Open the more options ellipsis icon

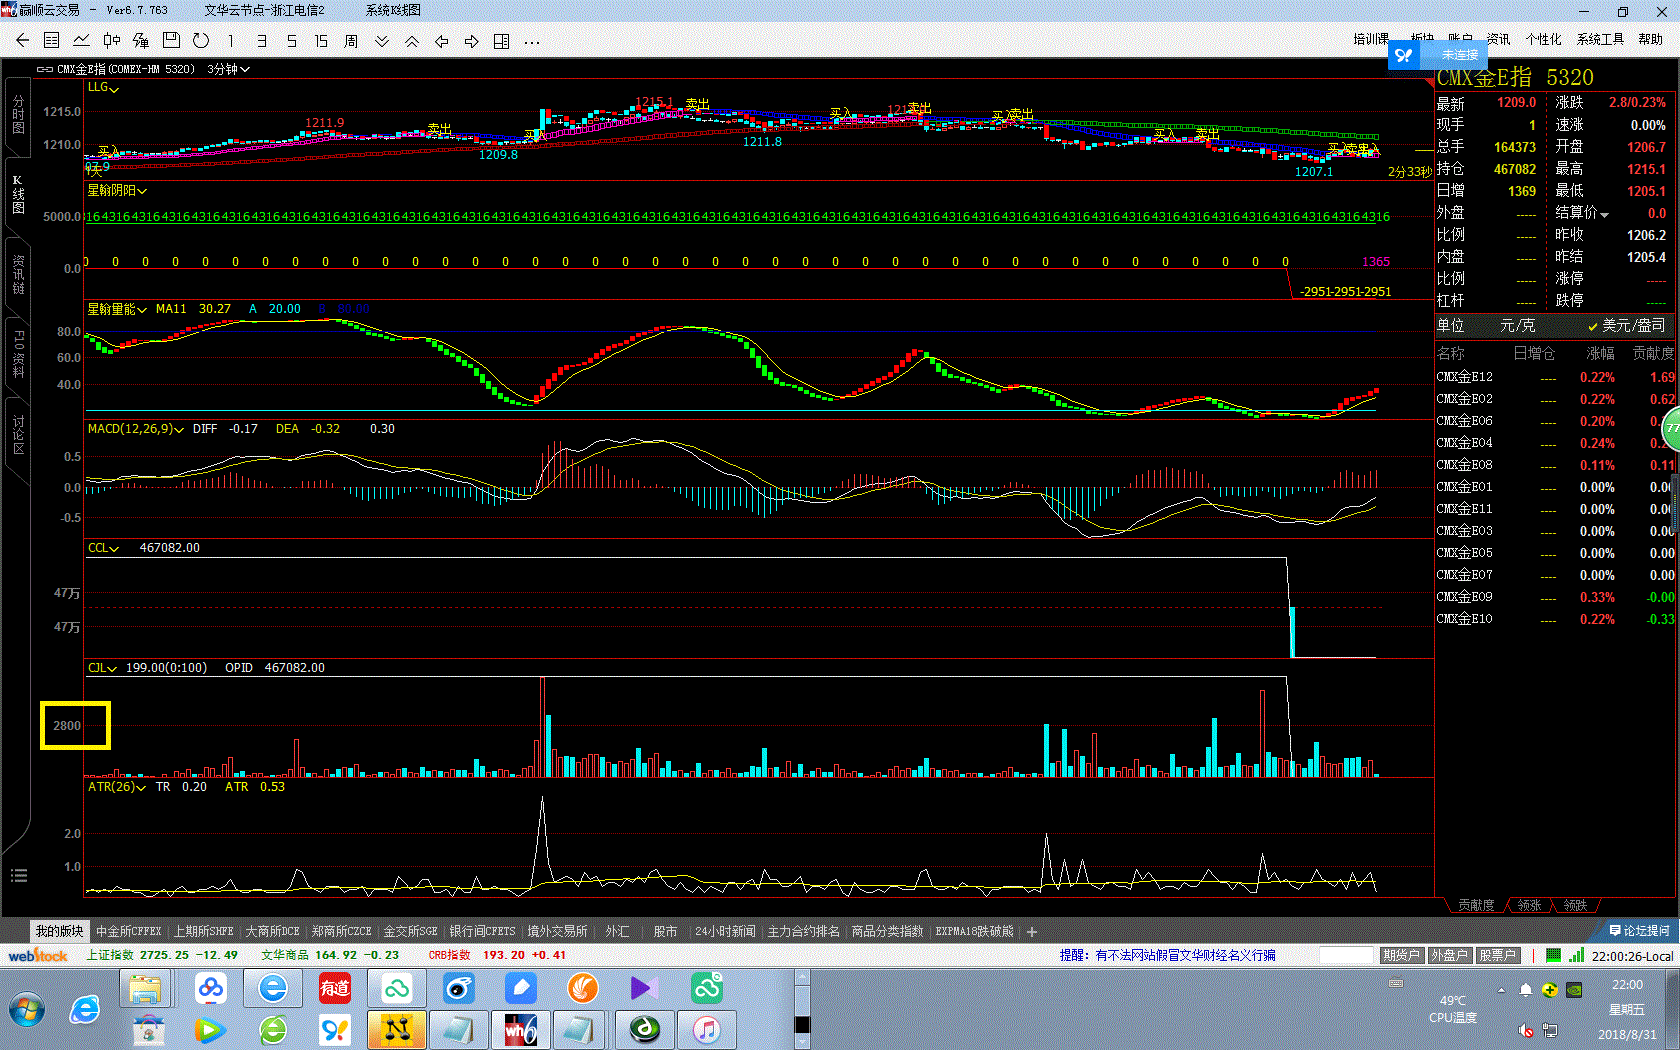coord(531,42)
